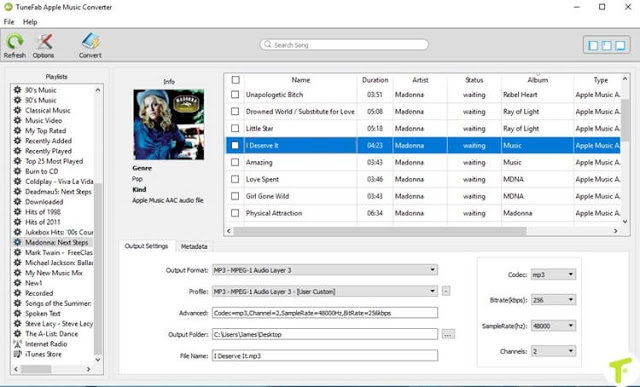The image size is (640, 387).
Task: Click in the Search Song field
Action: tap(344, 44)
